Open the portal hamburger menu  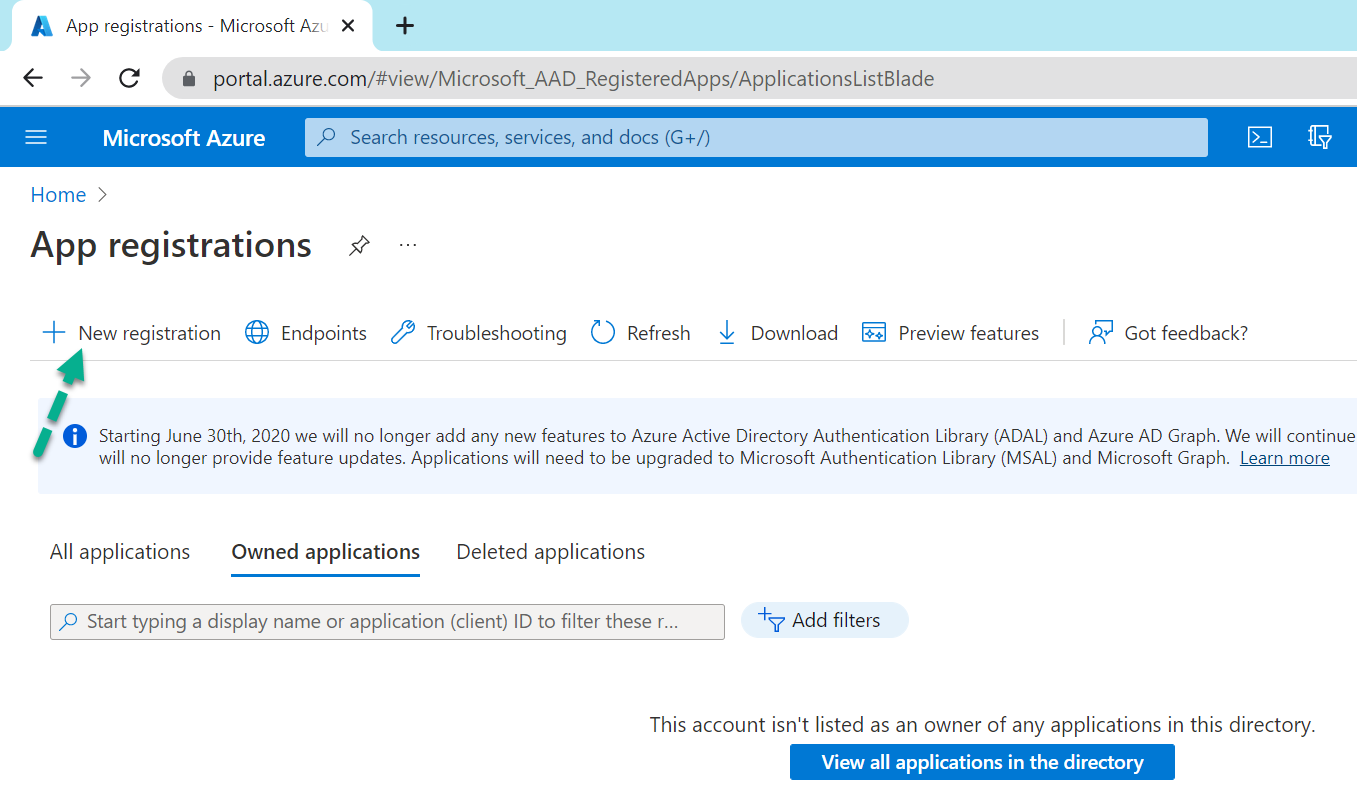click(x=36, y=137)
